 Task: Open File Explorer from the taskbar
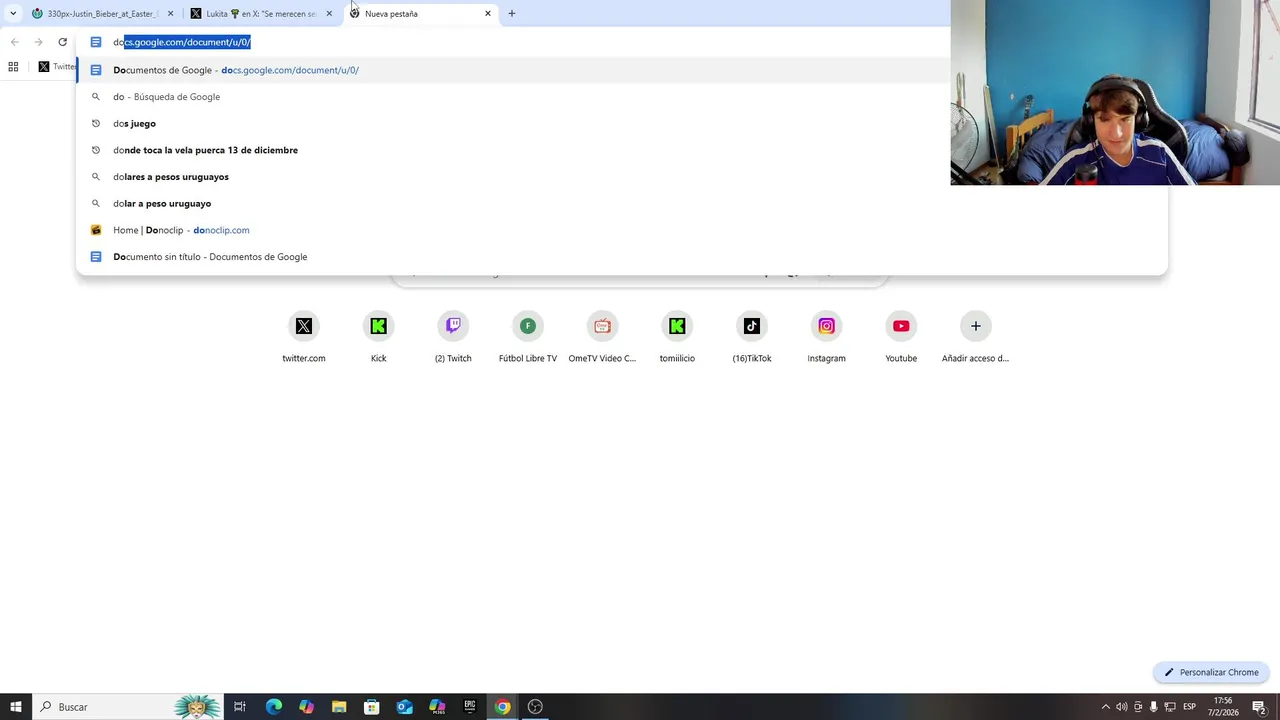coord(339,707)
